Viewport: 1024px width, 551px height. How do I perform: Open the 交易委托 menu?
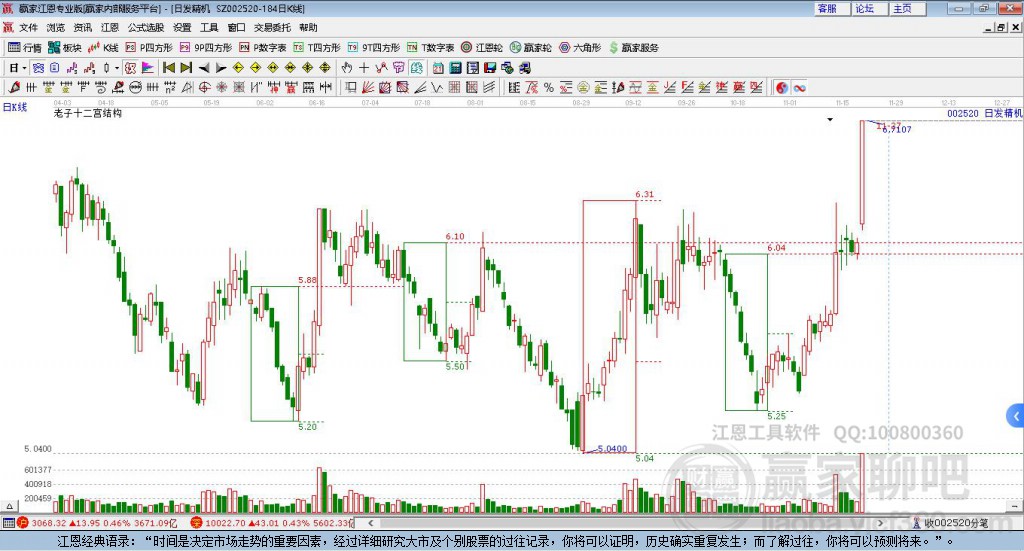pos(272,27)
